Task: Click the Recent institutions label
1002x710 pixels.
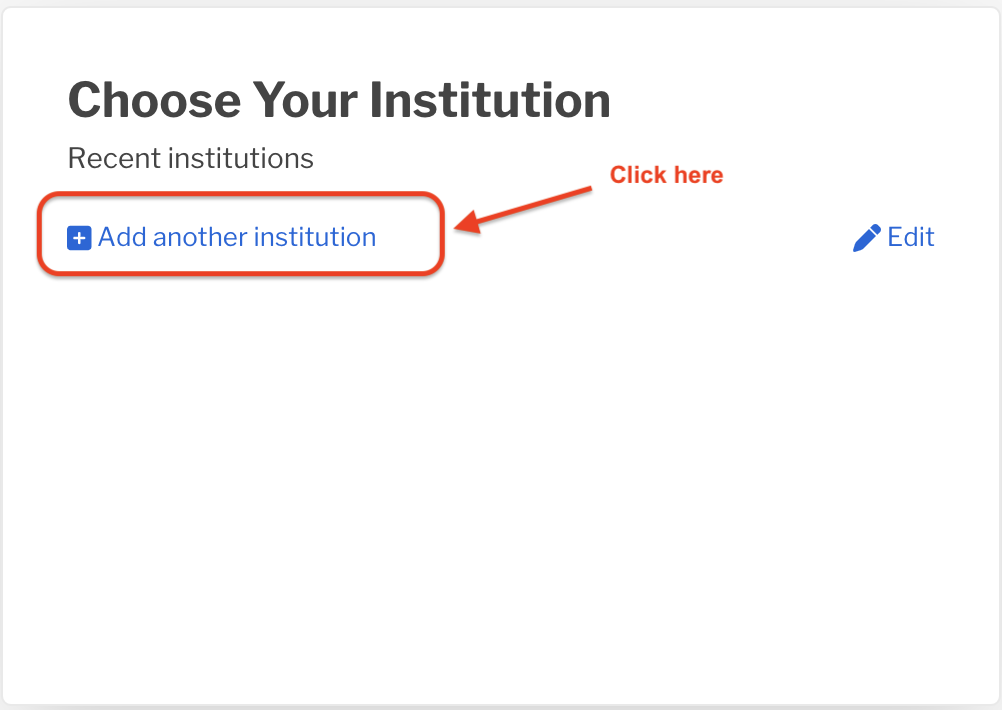Action: coord(190,158)
